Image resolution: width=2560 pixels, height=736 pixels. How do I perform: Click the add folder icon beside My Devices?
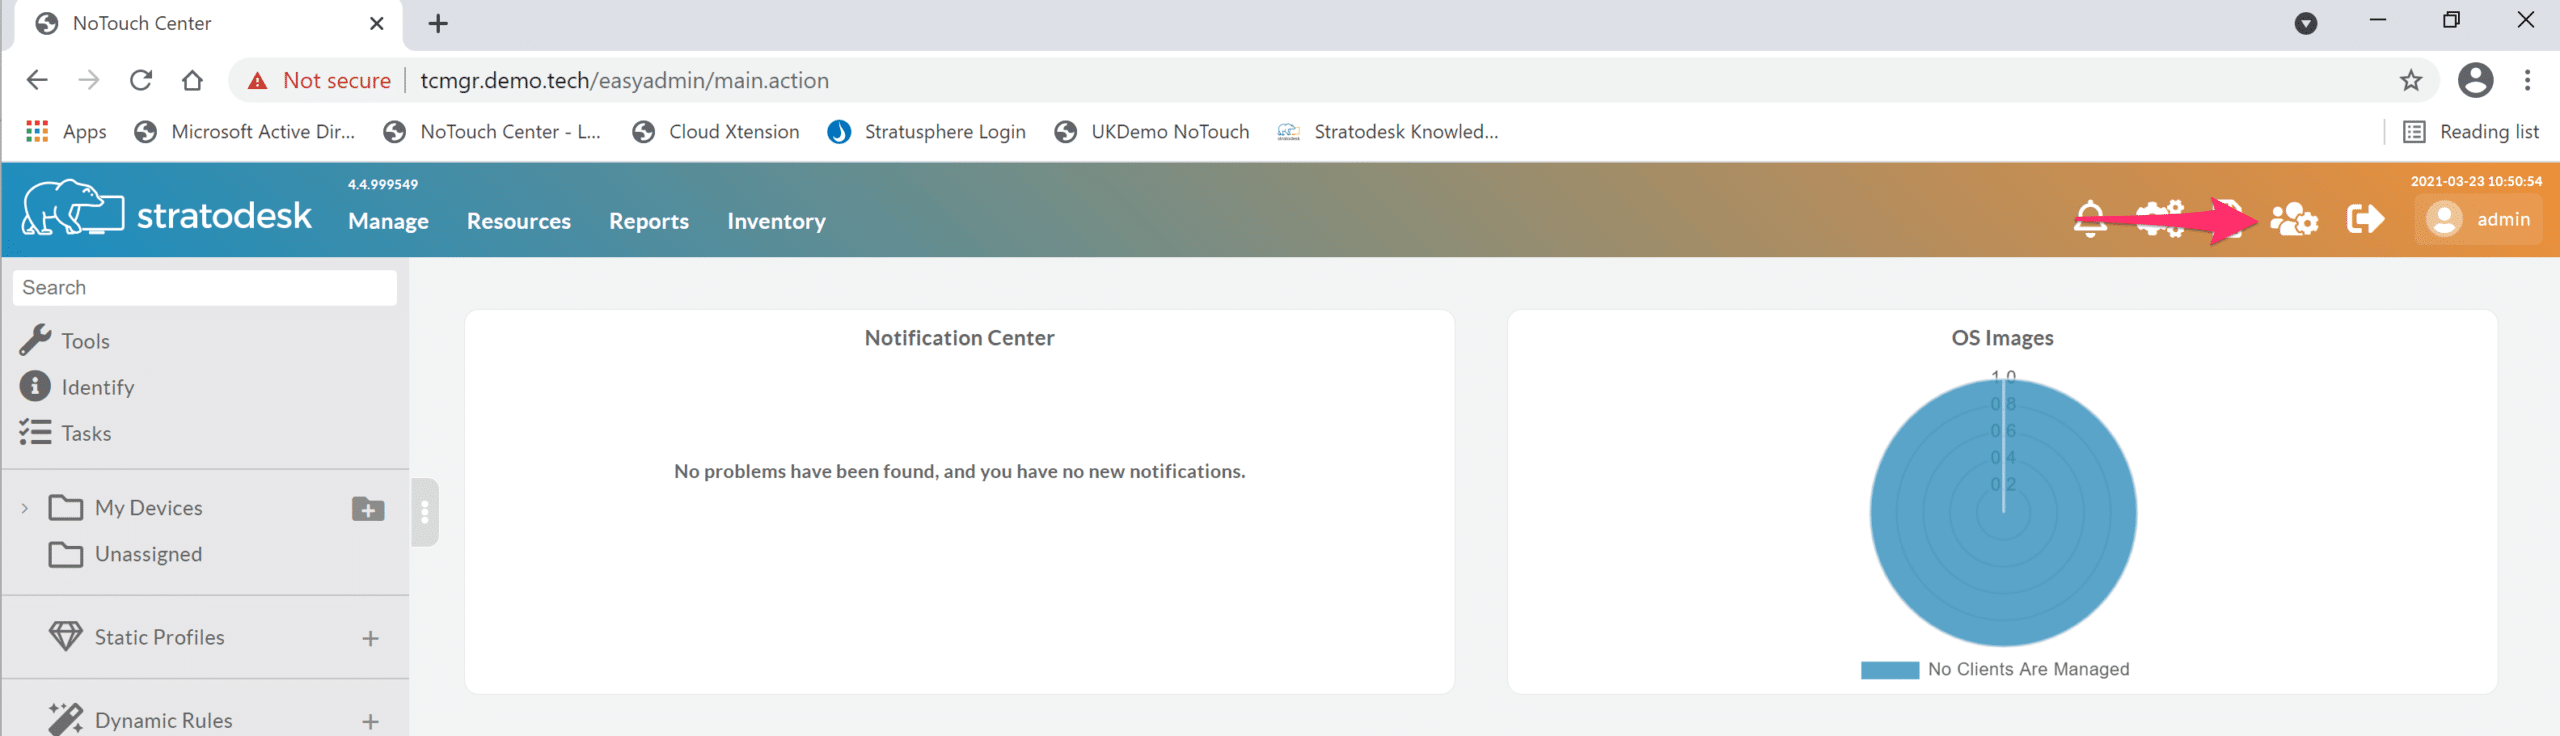click(368, 509)
